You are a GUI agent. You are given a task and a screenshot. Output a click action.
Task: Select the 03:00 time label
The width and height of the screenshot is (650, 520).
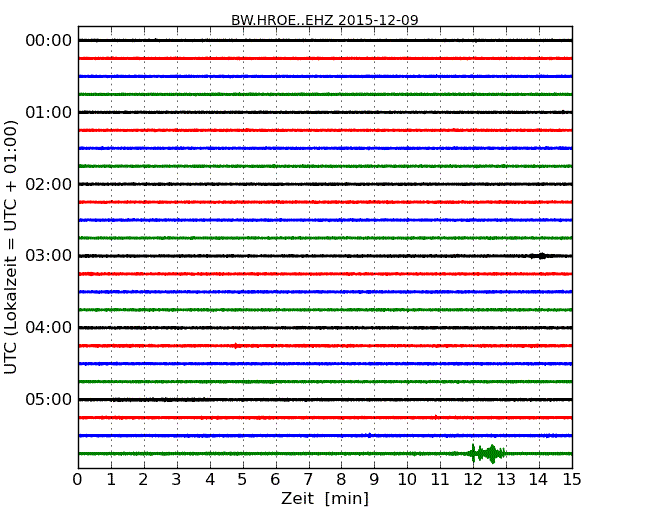click(x=49, y=255)
